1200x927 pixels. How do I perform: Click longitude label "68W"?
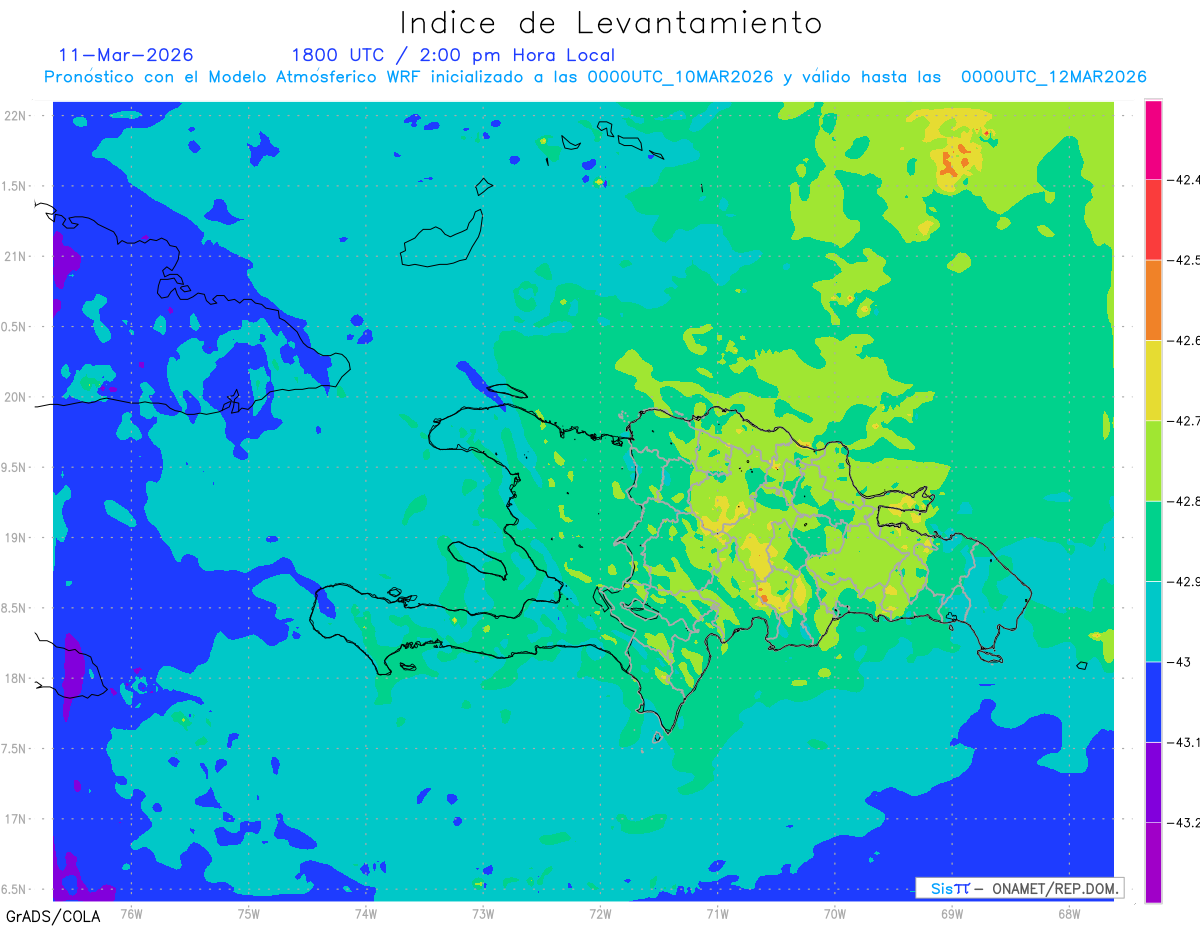[1069, 914]
